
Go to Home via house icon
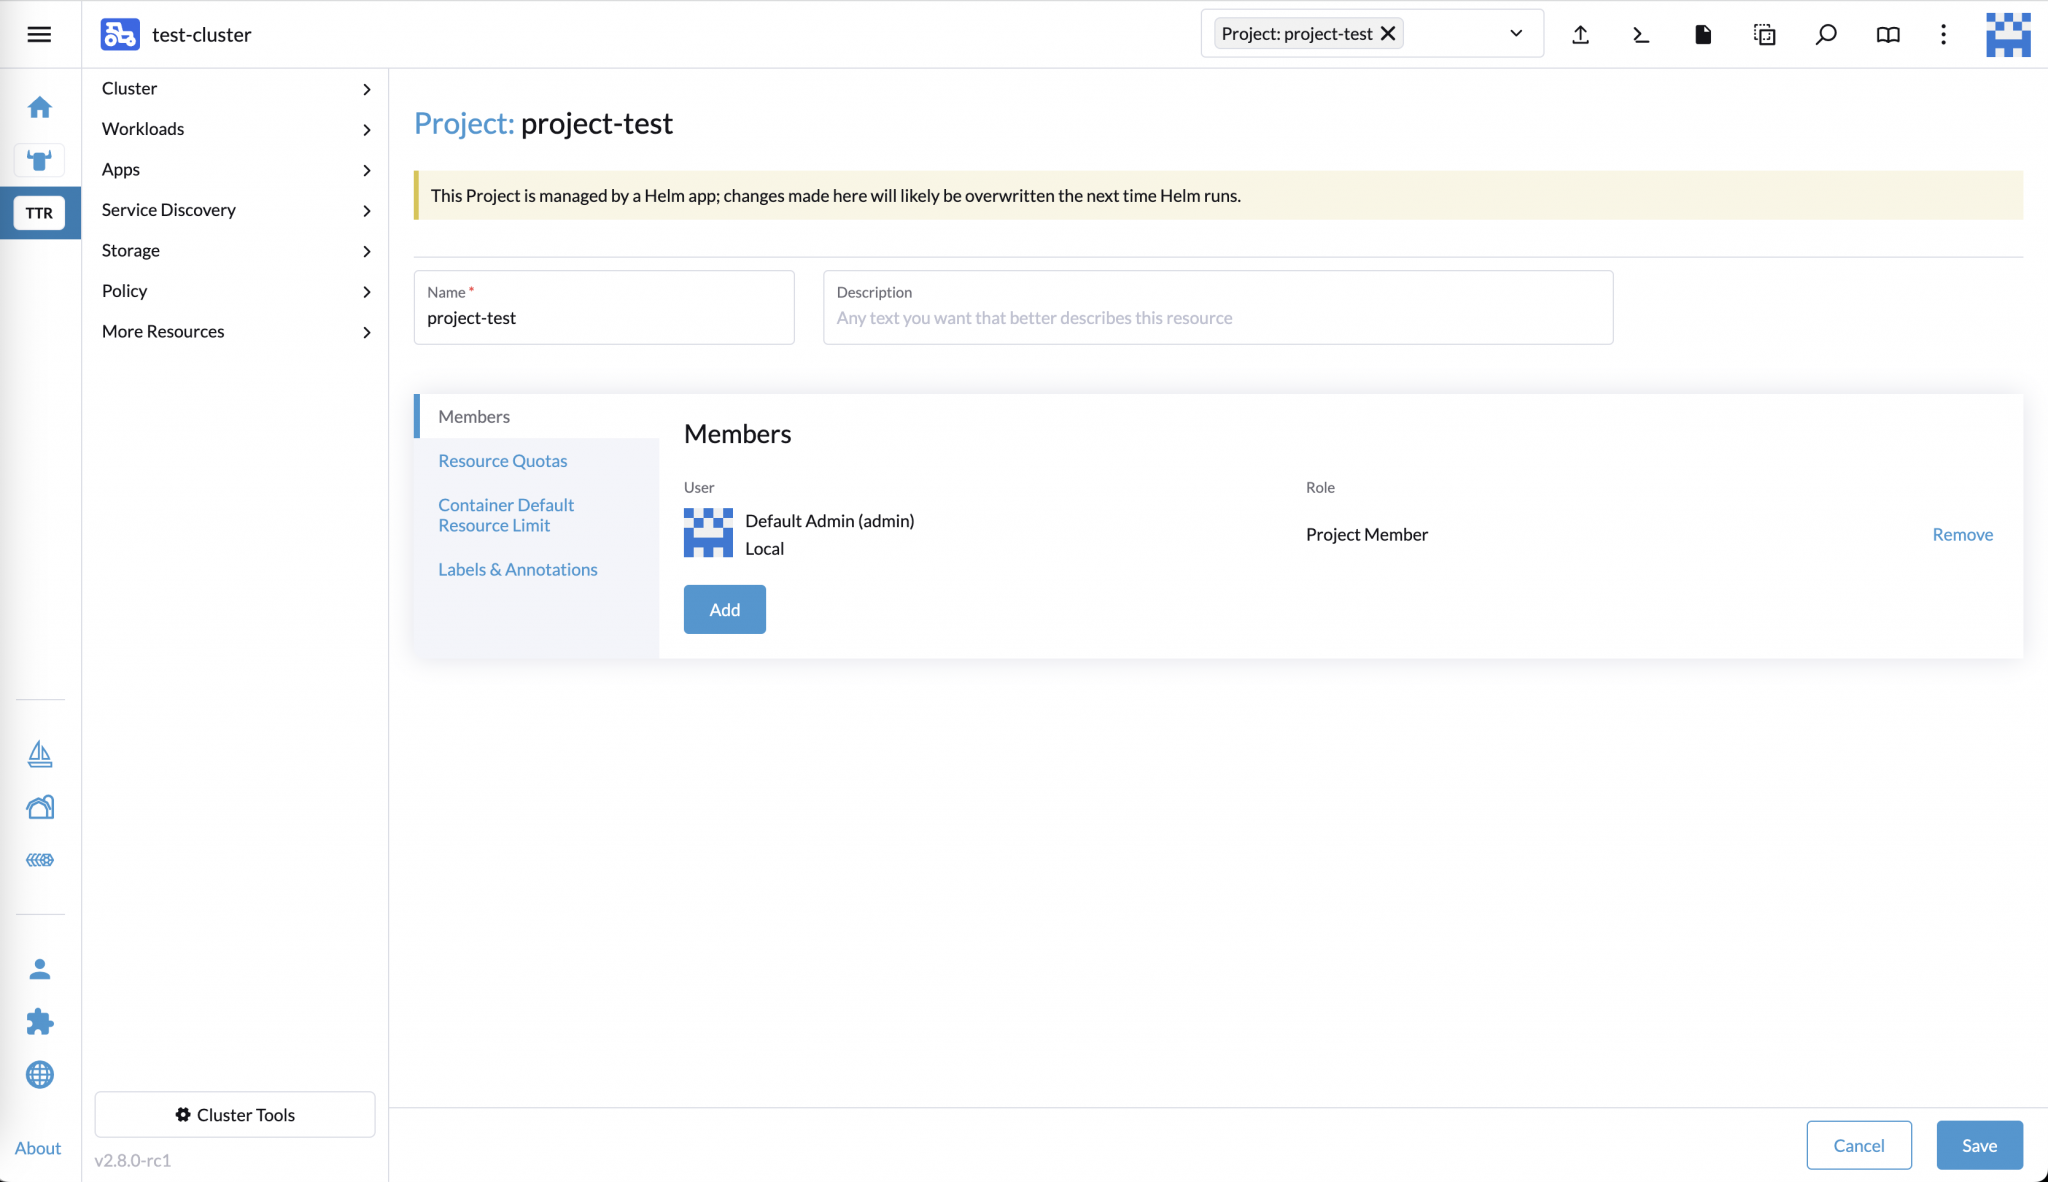coord(40,107)
